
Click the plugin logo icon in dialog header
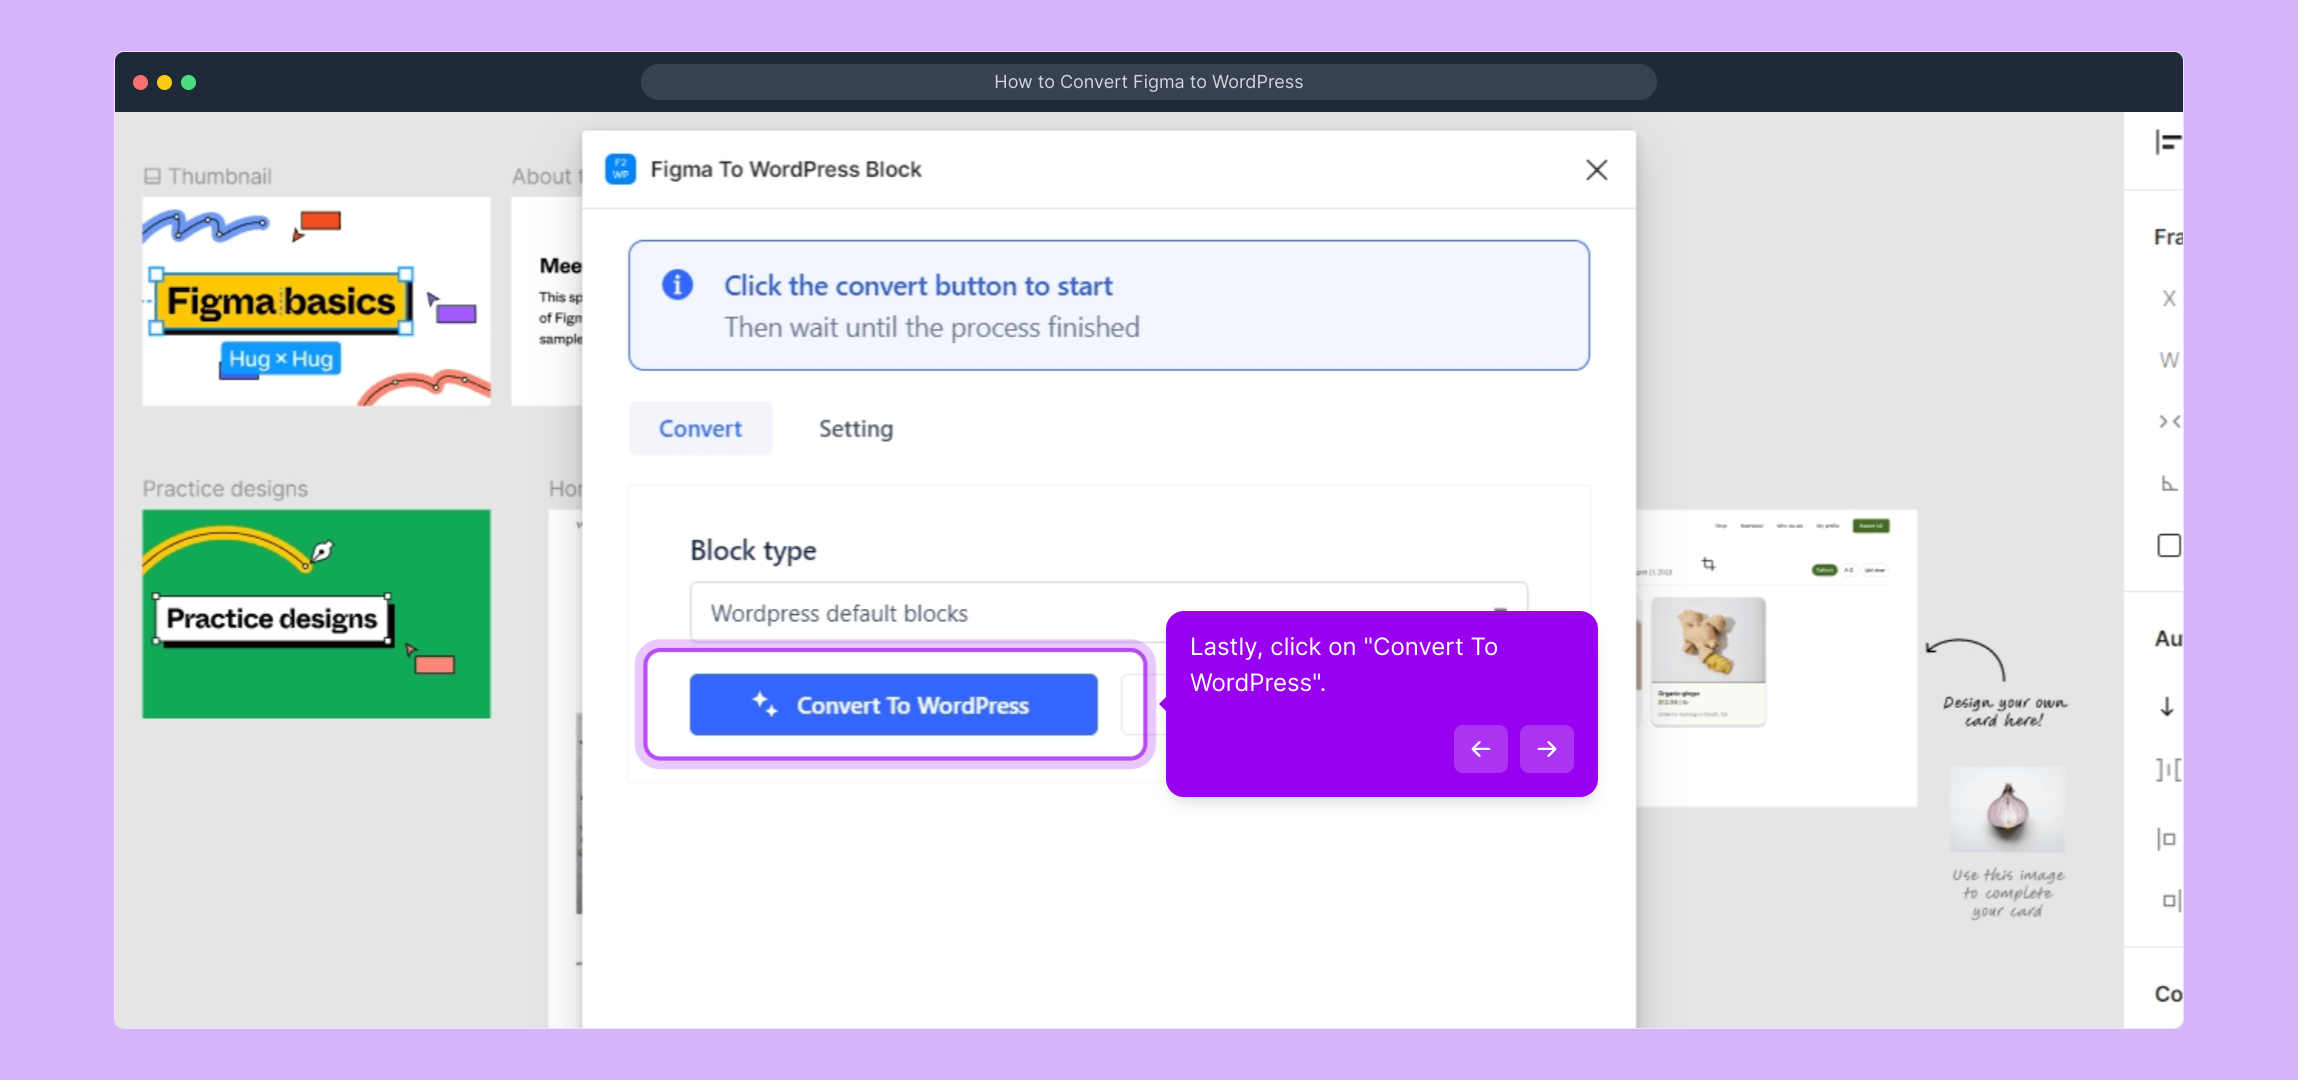click(620, 169)
